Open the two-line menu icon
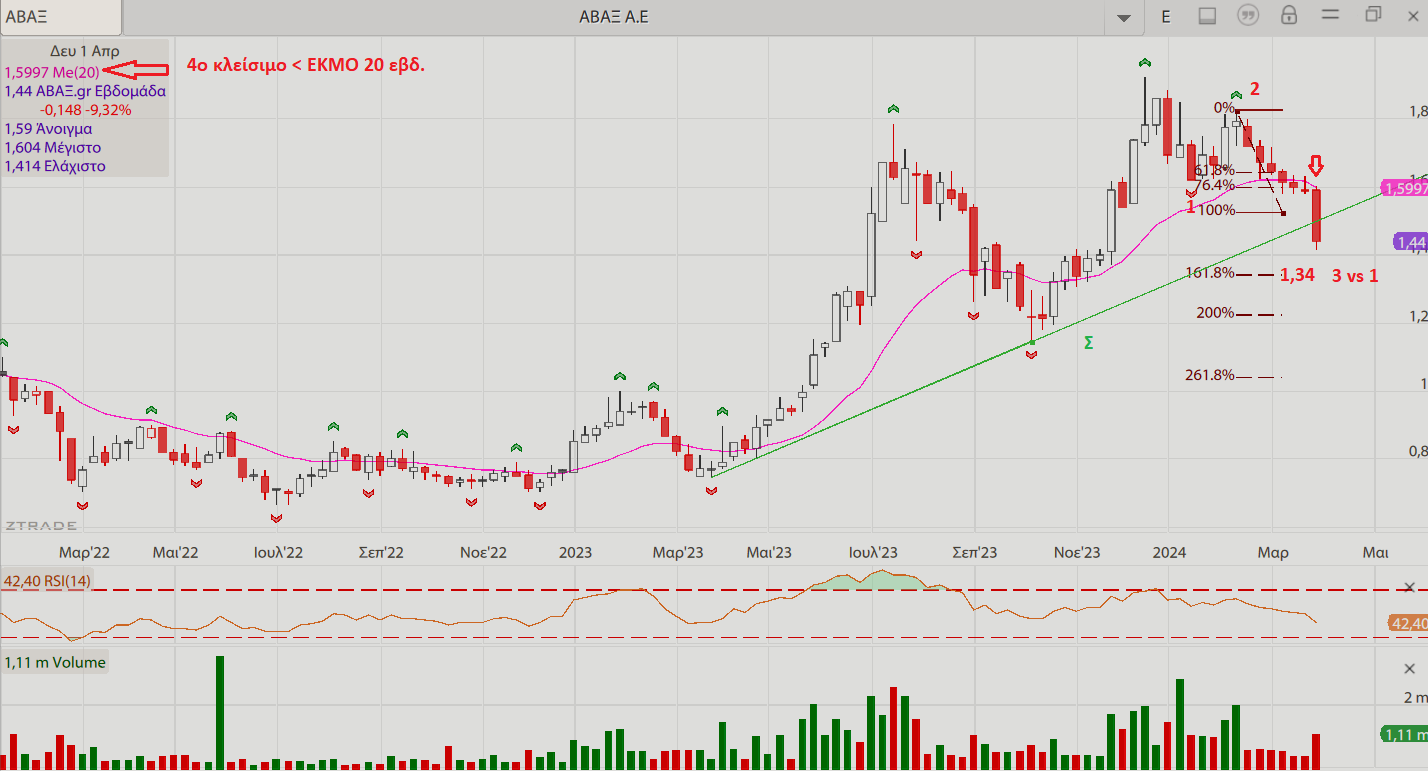This screenshot has height=771, width=1428. 1330,16
